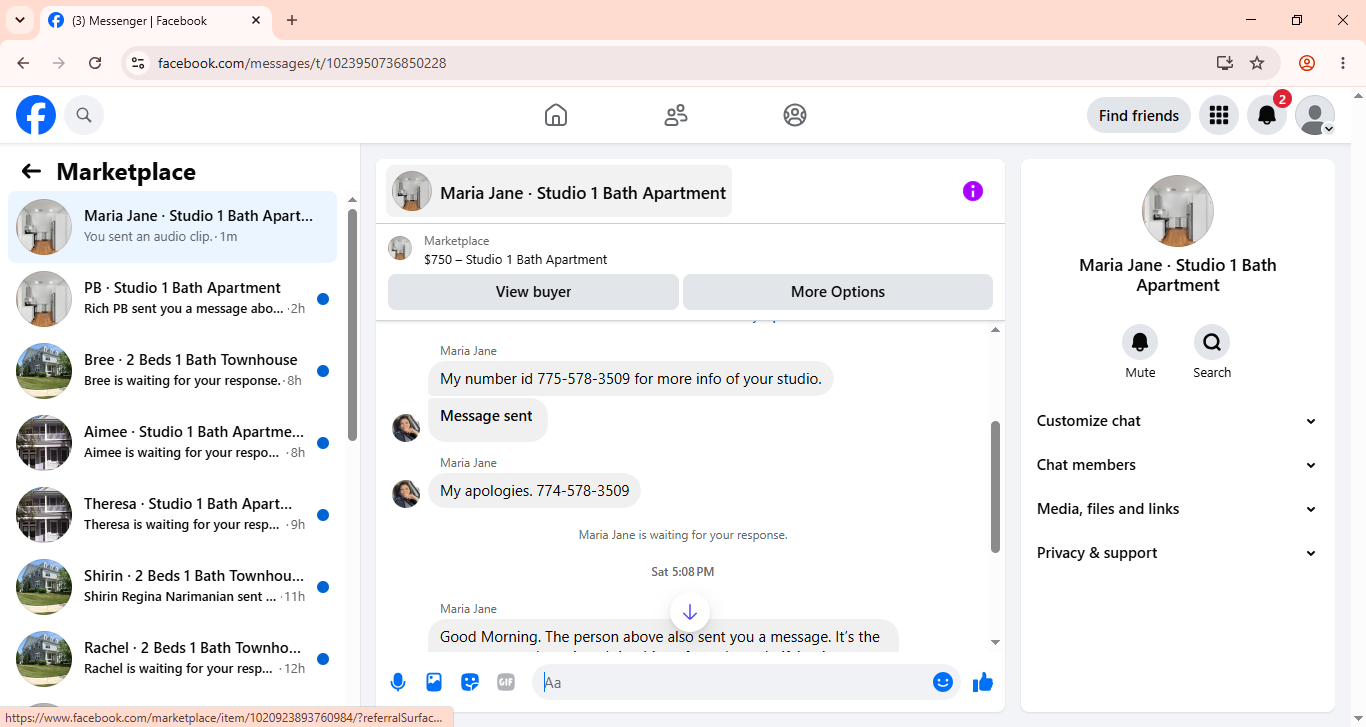Open the Chrome profile icon

[x=1307, y=63]
